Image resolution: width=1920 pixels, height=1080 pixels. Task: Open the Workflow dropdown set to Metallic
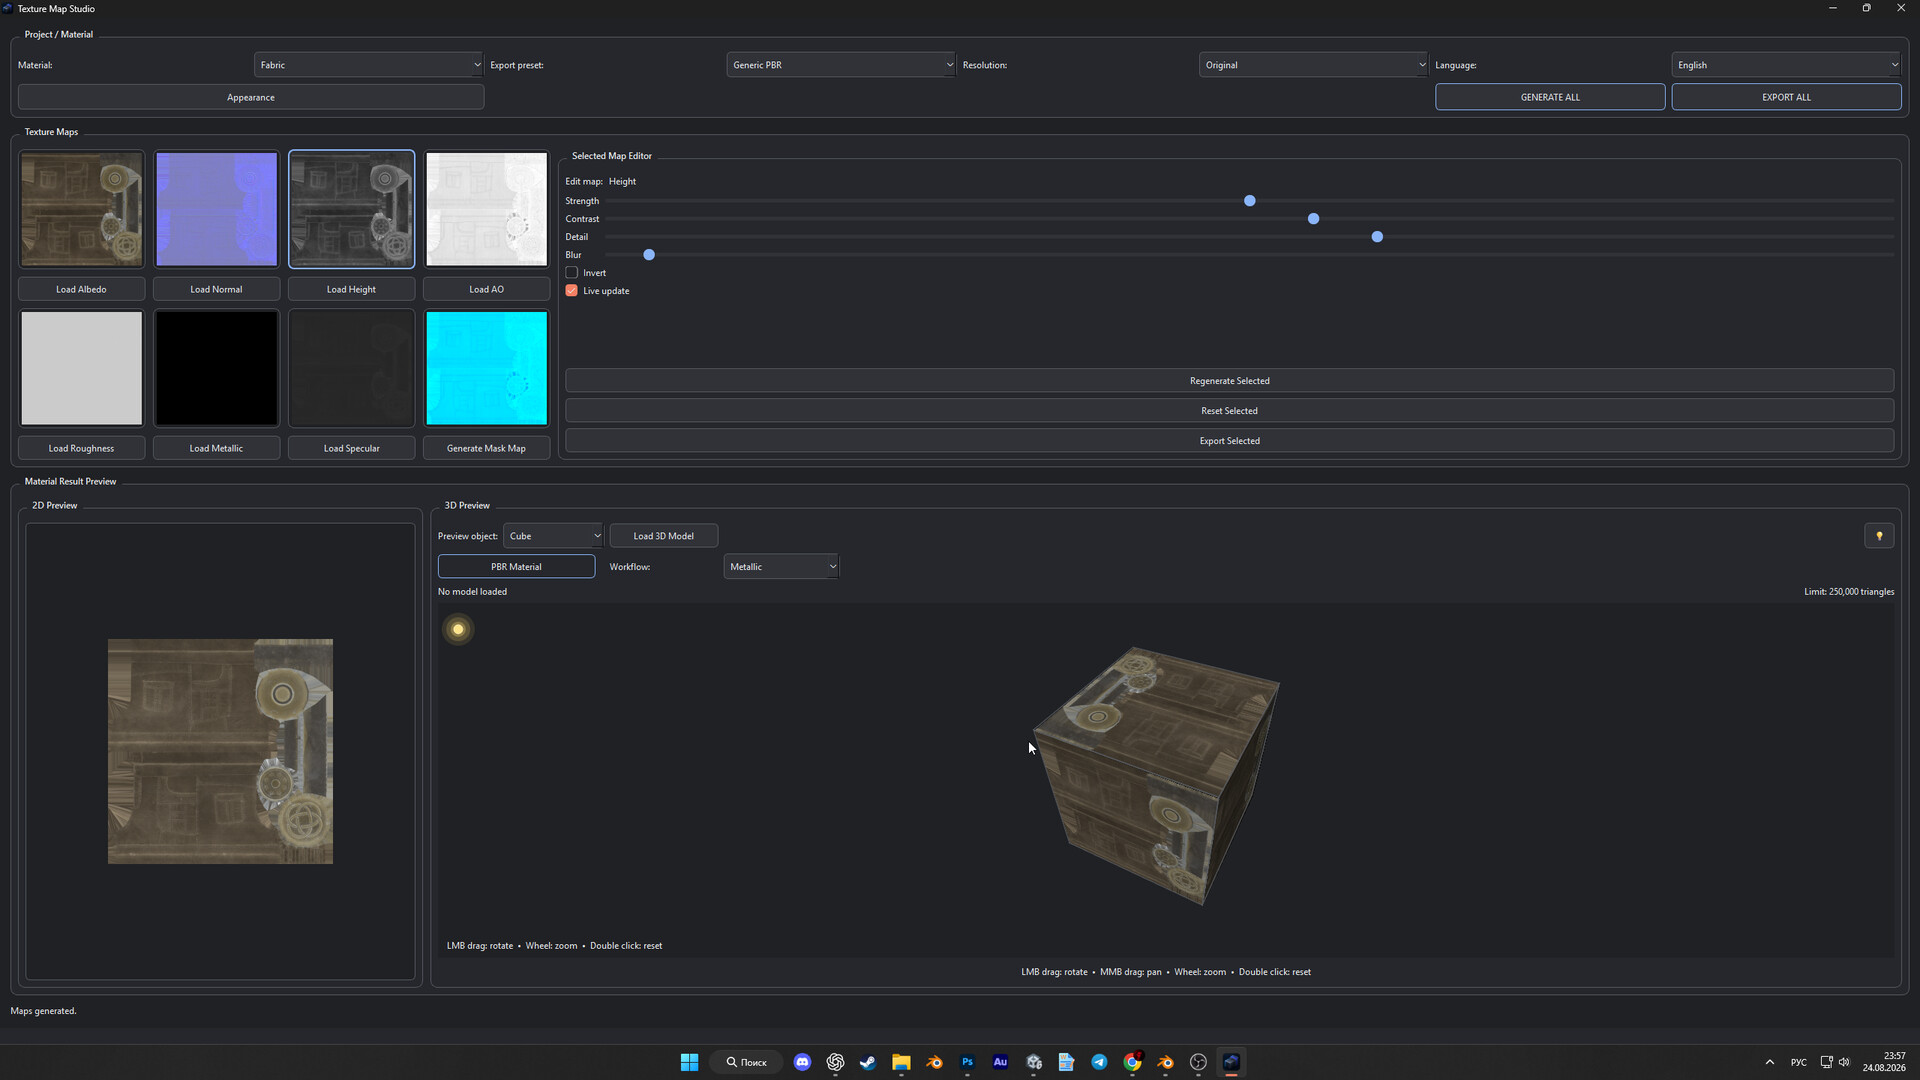click(x=781, y=566)
